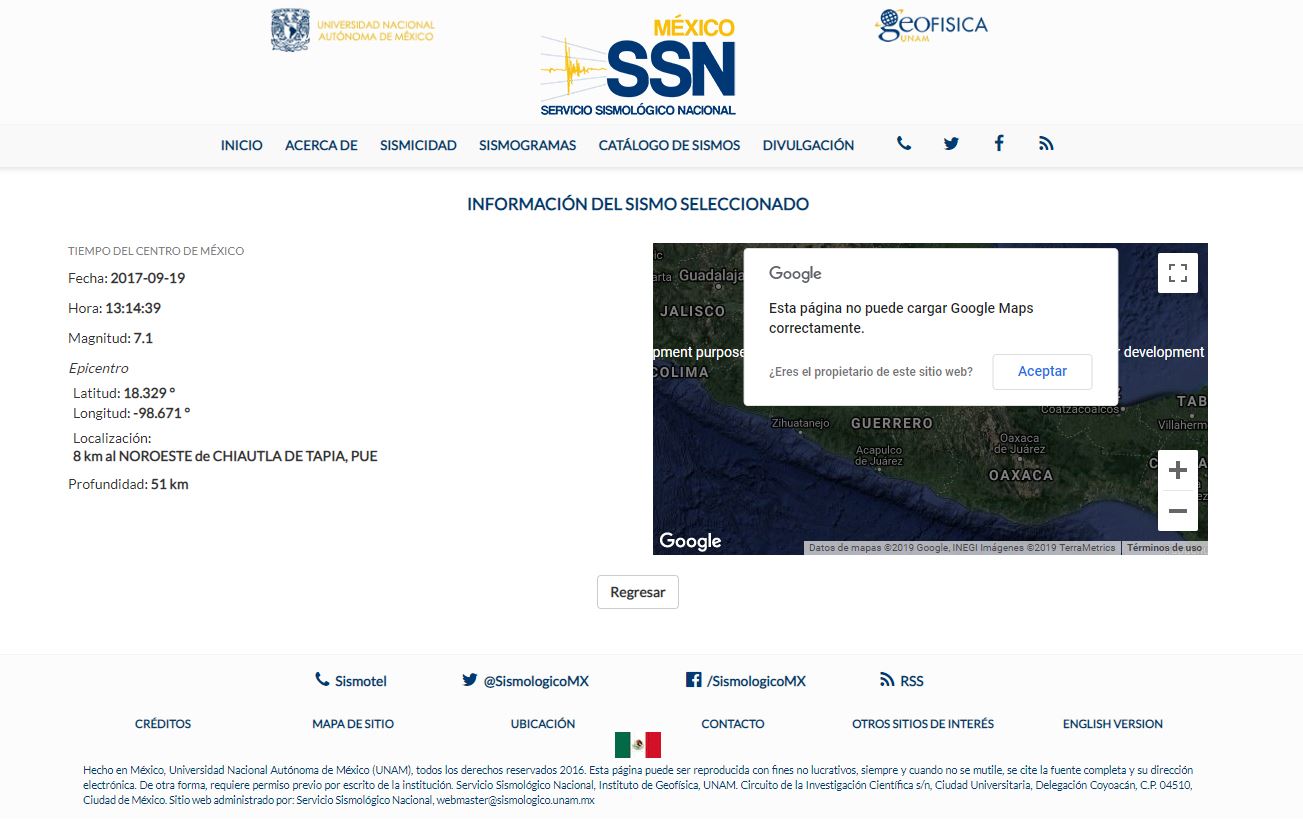Click the location text CHIAUTLA DE TAPIA, PUE
Viewport: 1303px width, 835px height.
(295, 456)
